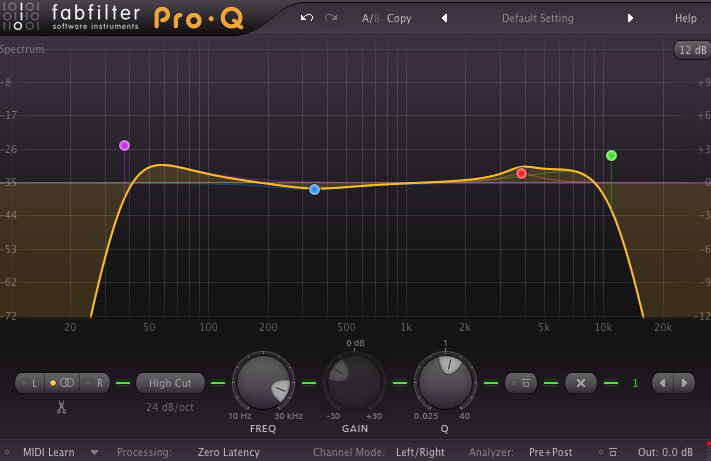Open the Pre+Post analyzer menu
This screenshot has width=711, height=461.
tap(550, 452)
